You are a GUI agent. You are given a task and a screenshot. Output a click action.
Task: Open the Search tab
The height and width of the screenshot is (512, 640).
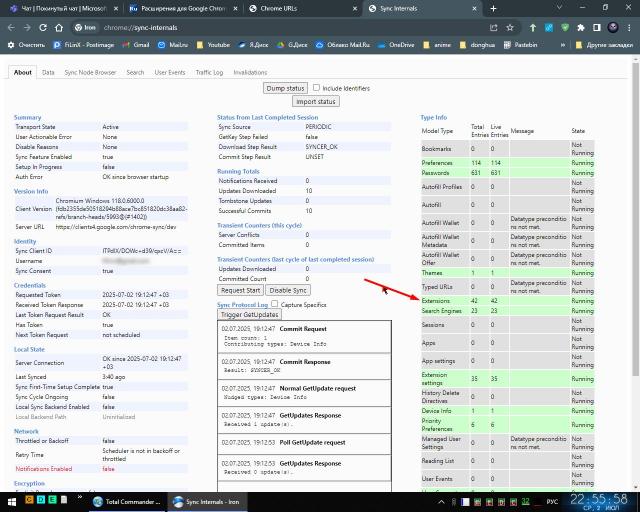pos(135,72)
